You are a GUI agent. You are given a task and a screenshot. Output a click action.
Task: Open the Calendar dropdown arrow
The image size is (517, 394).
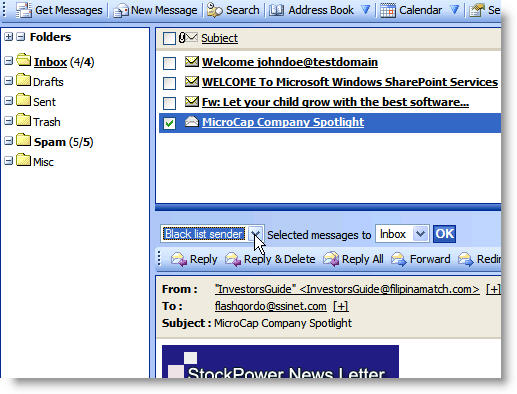point(454,10)
